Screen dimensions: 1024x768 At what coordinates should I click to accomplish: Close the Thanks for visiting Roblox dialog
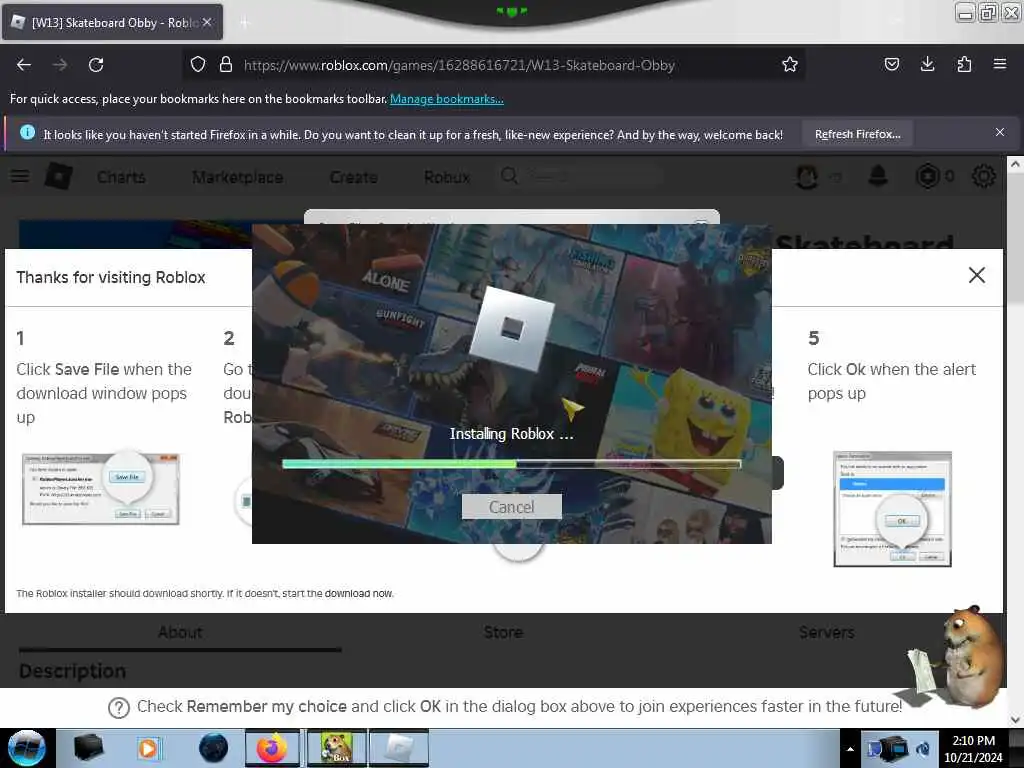[x=976, y=275]
